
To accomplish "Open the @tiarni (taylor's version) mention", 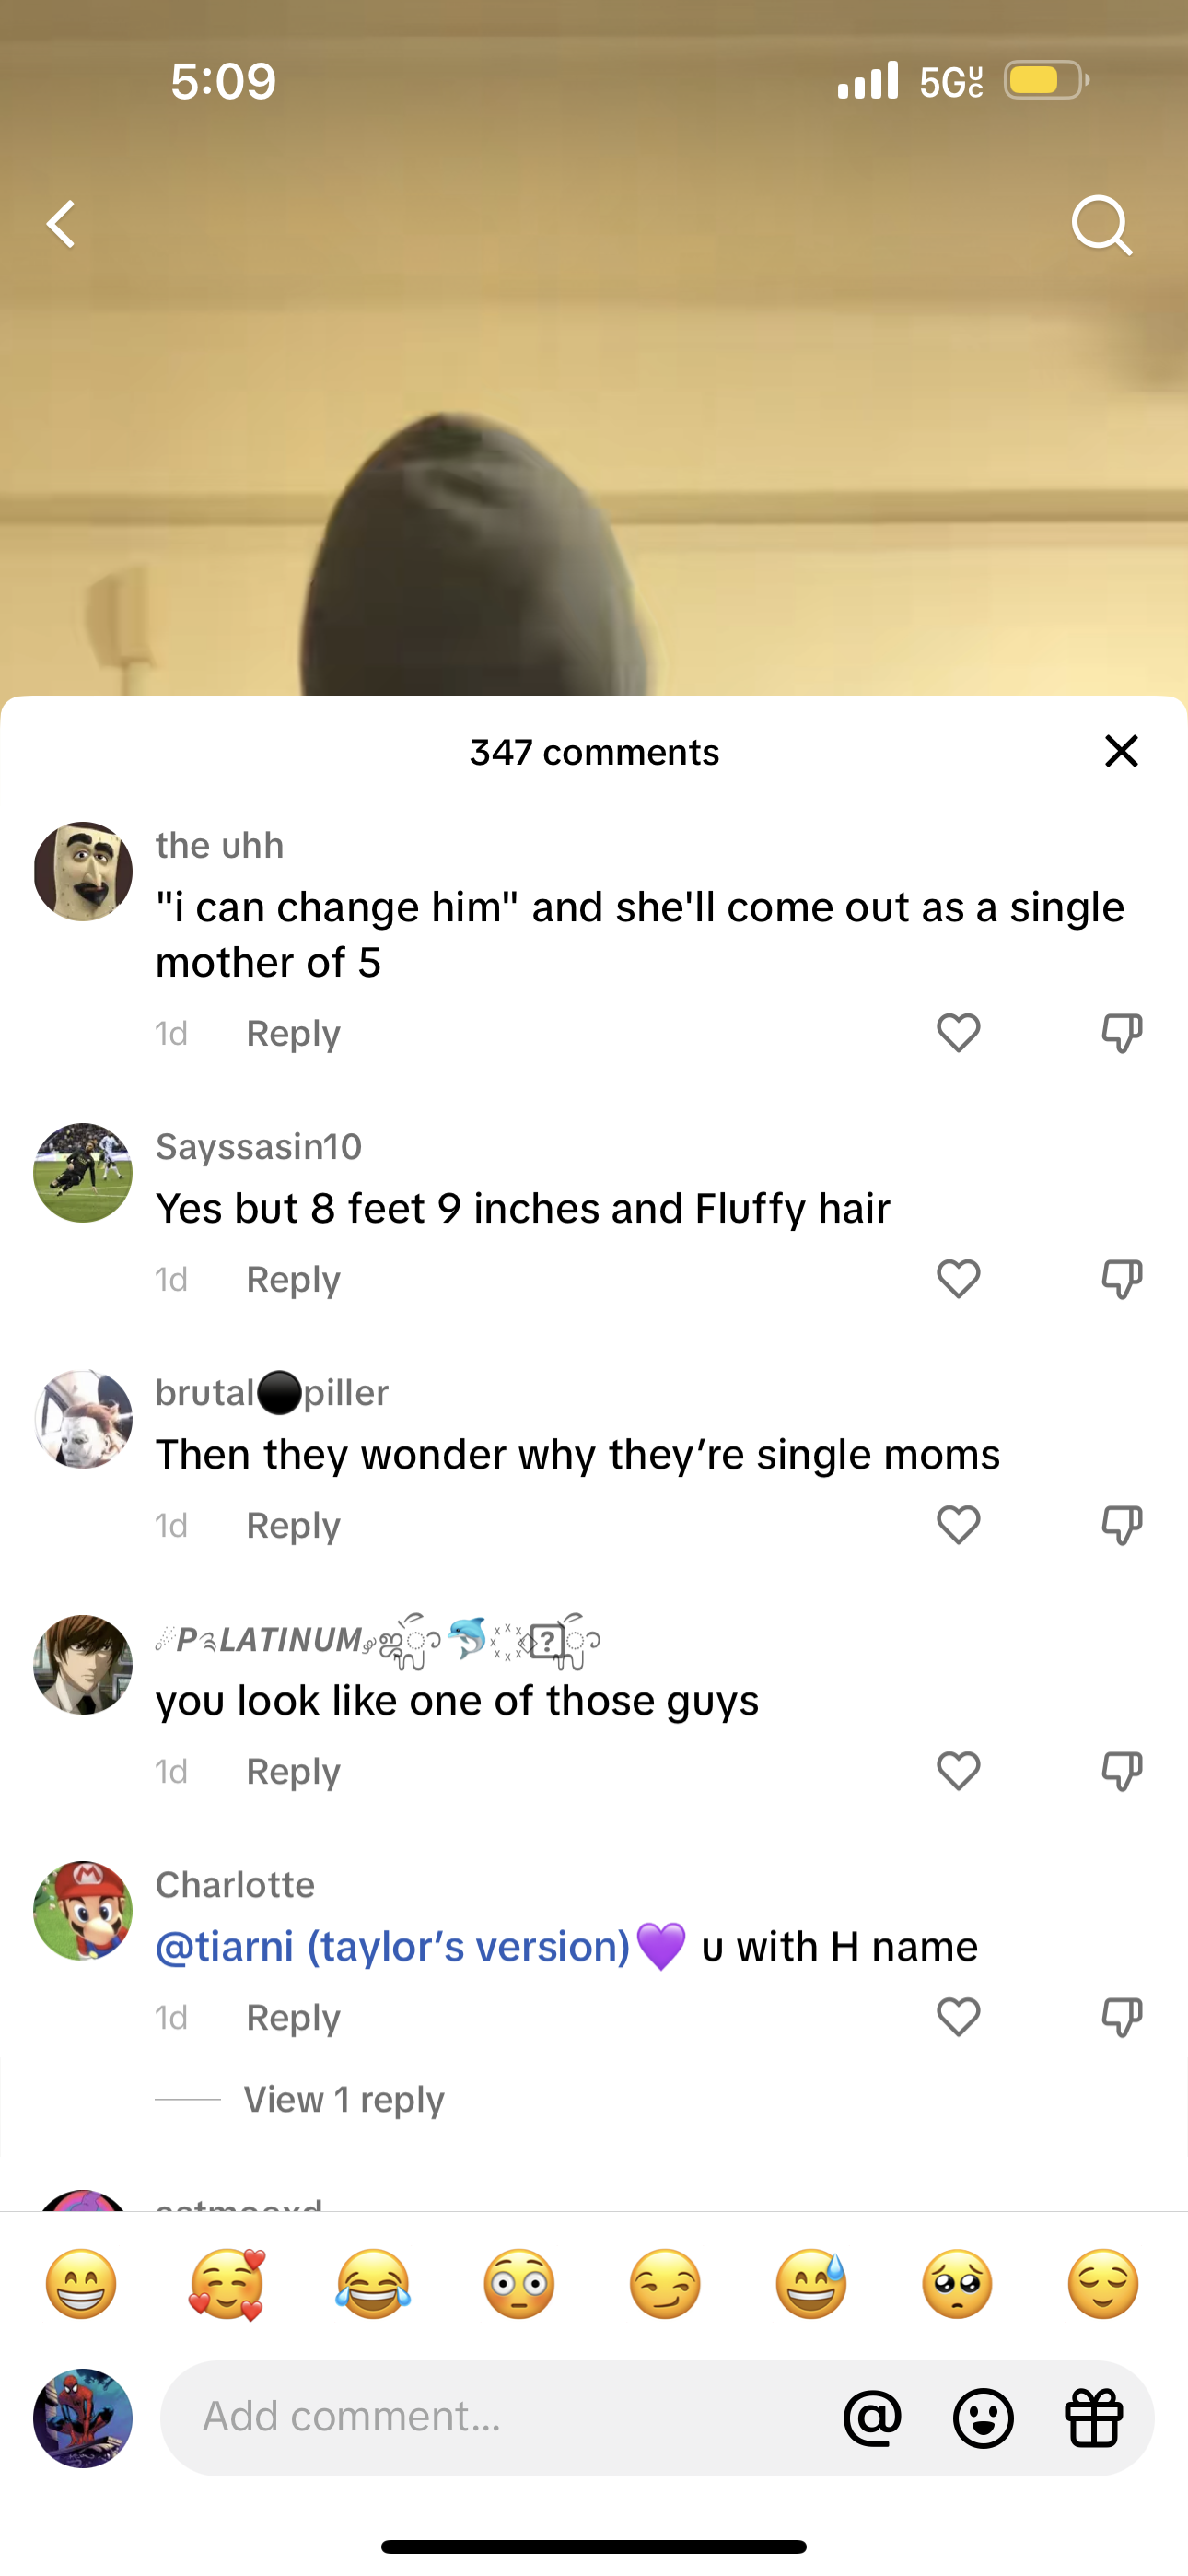I will click(x=393, y=1946).
